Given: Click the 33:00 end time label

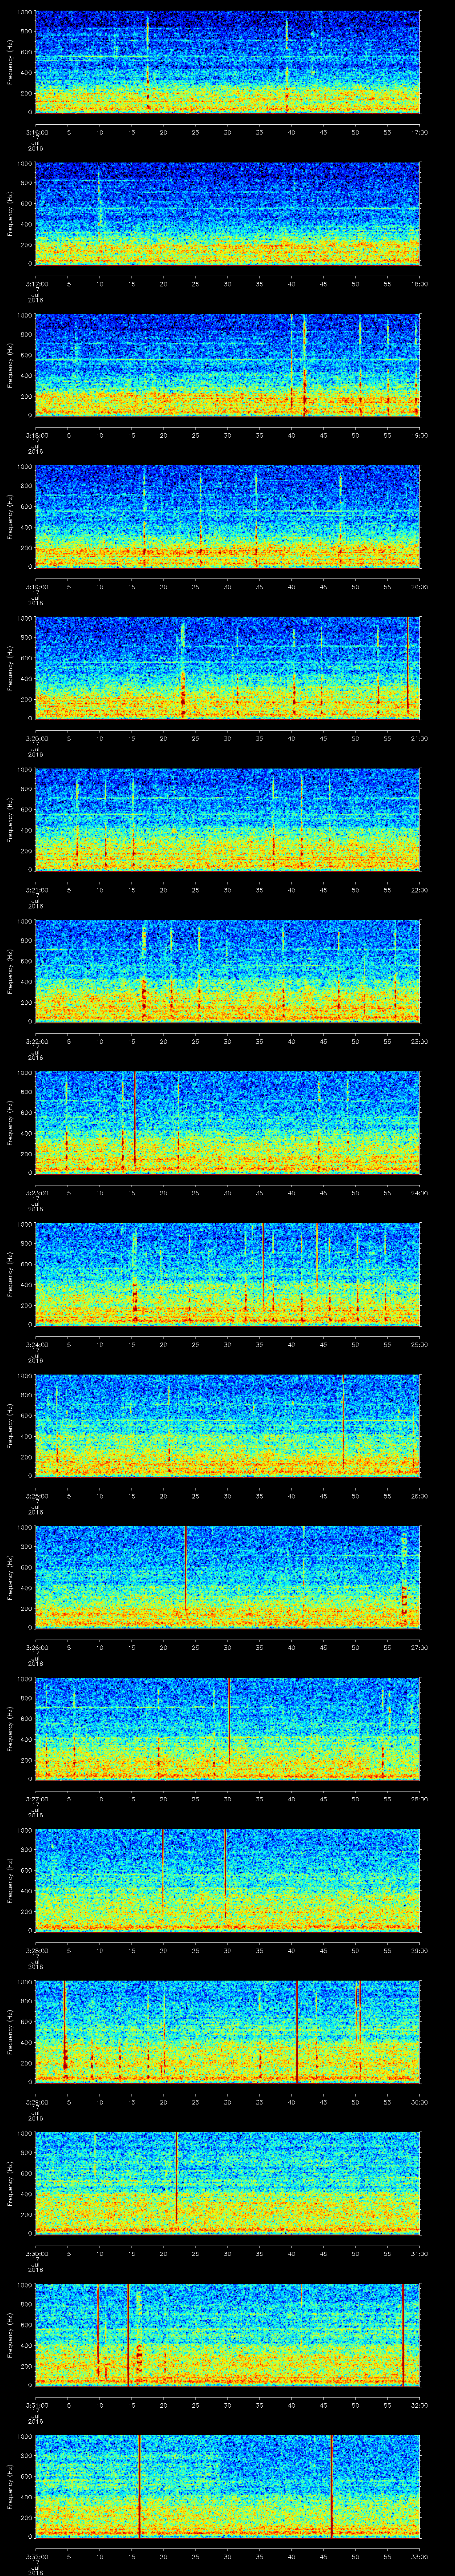Looking at the screenshot, I should click(419, 2556).
